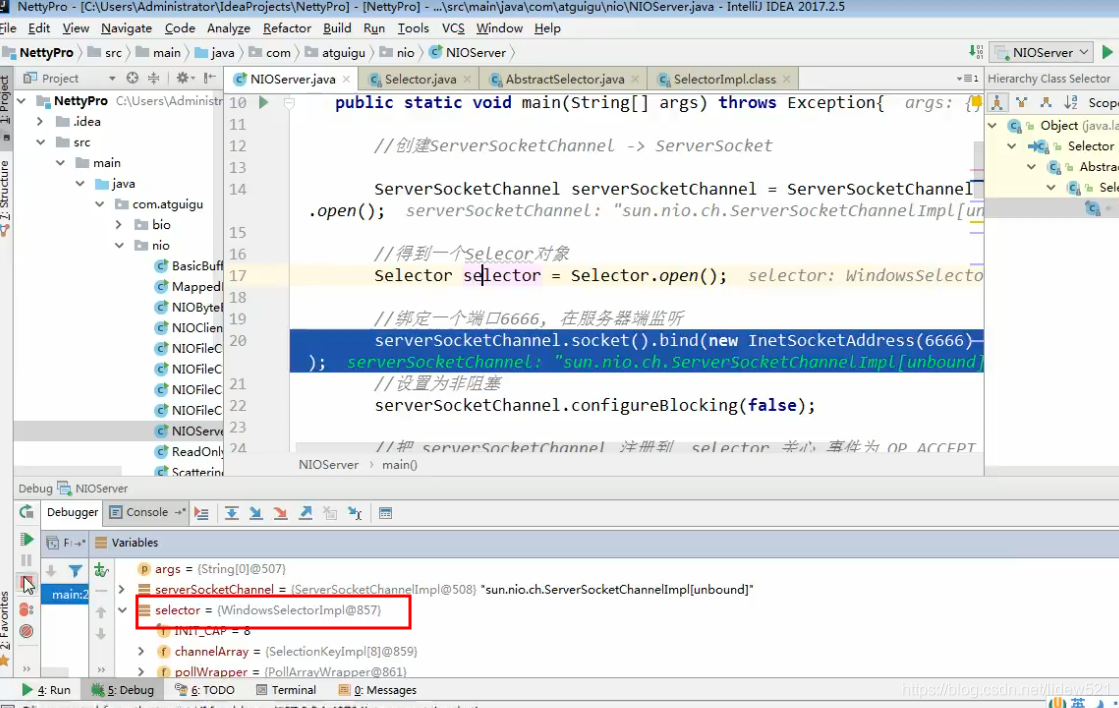Show class hierarchy in Hierarchy panel

pyautogui.click(x=997, y=103)
